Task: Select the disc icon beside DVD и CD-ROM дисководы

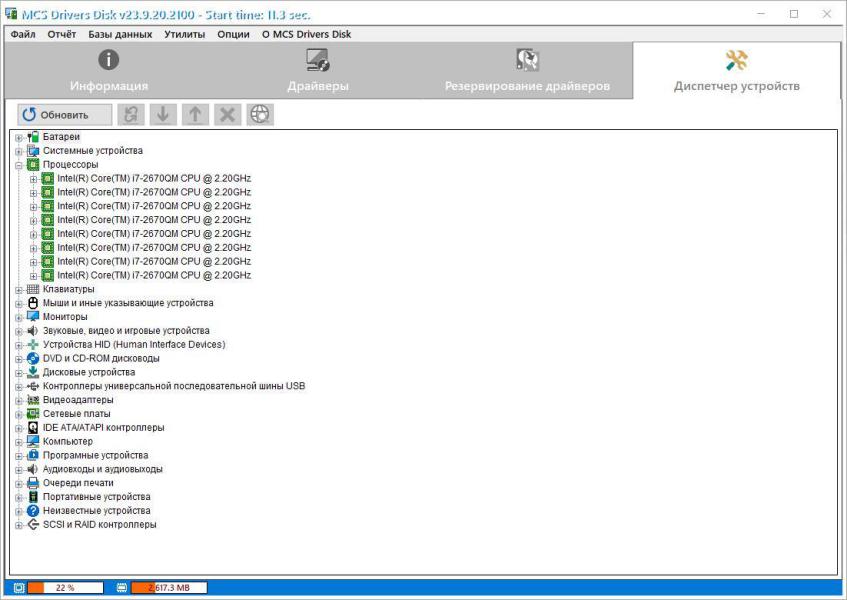Action: click(33, 358)
